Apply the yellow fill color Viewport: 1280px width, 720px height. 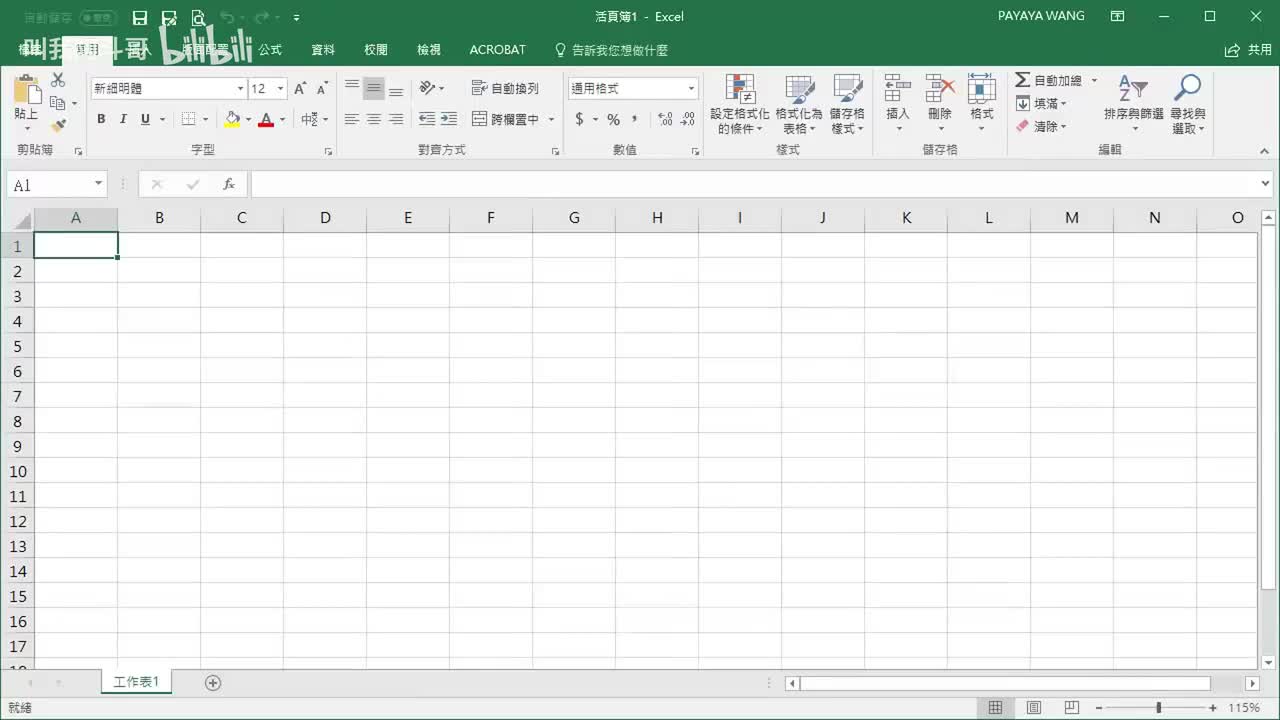point(232,119)
